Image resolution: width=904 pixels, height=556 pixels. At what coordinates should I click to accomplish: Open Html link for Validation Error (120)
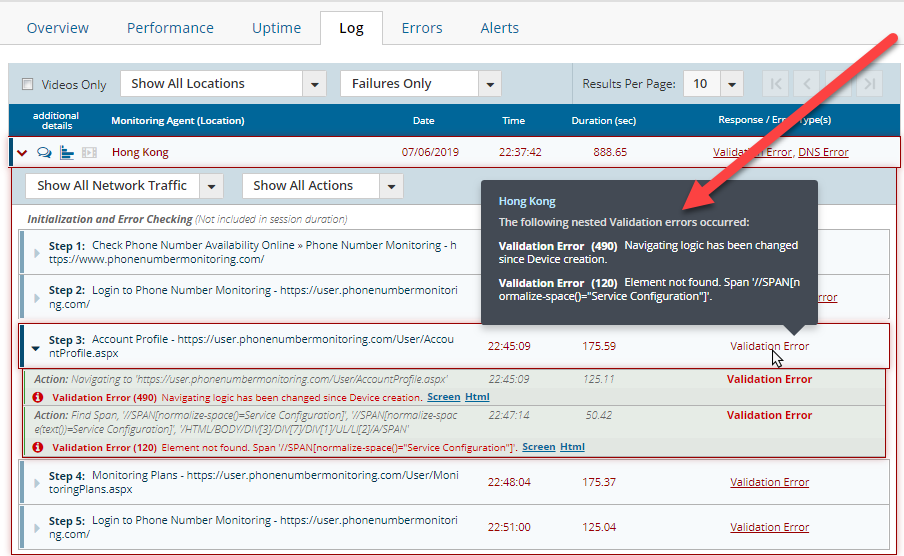point(572,447)
